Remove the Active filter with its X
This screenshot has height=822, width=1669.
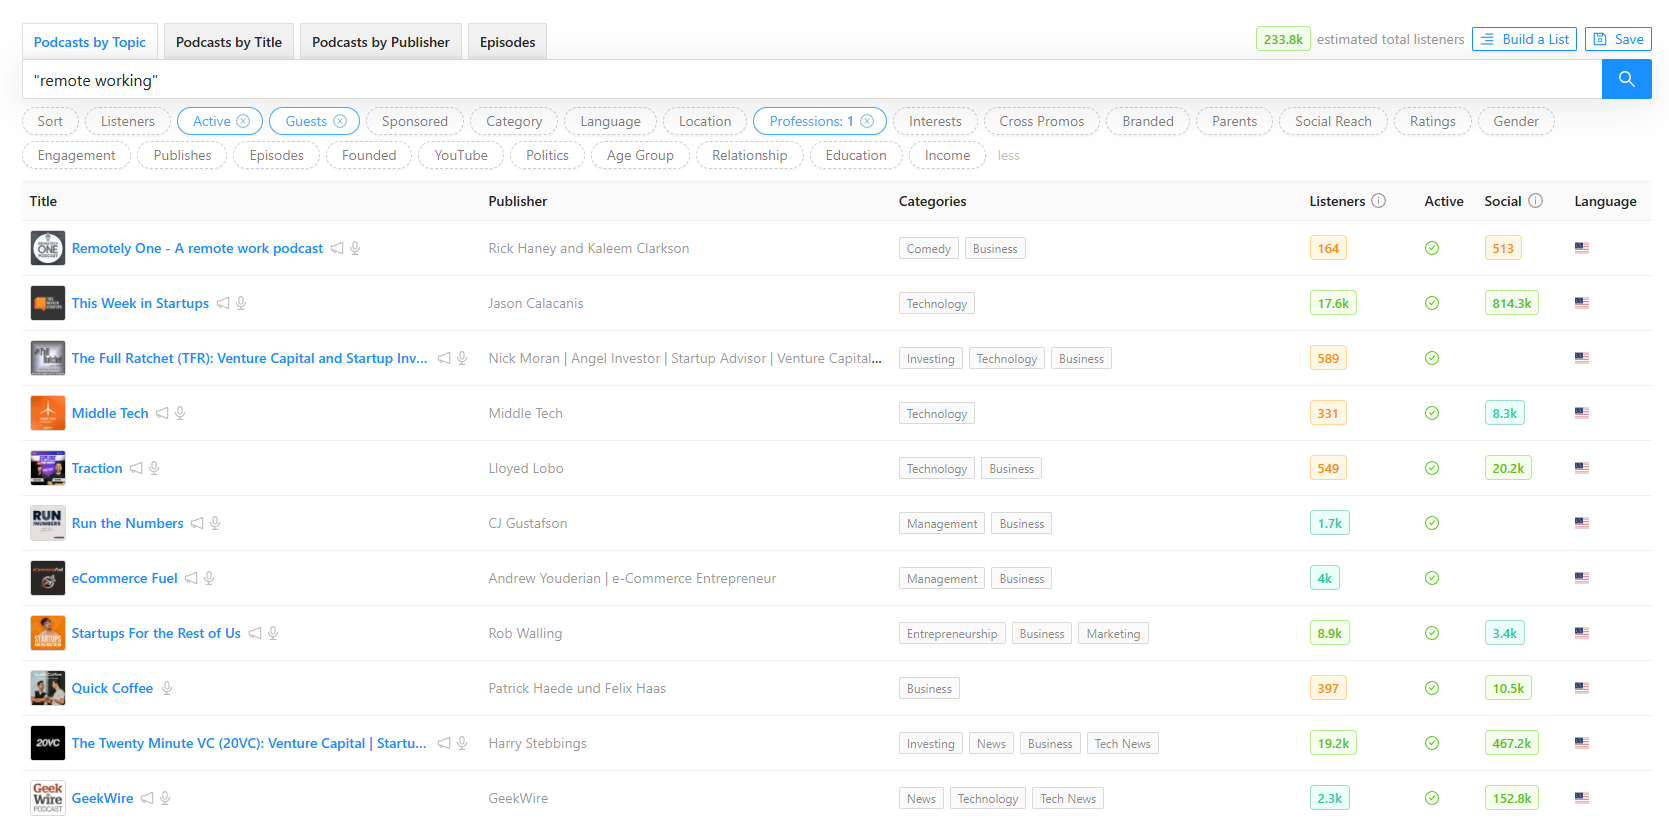(243, 121)
